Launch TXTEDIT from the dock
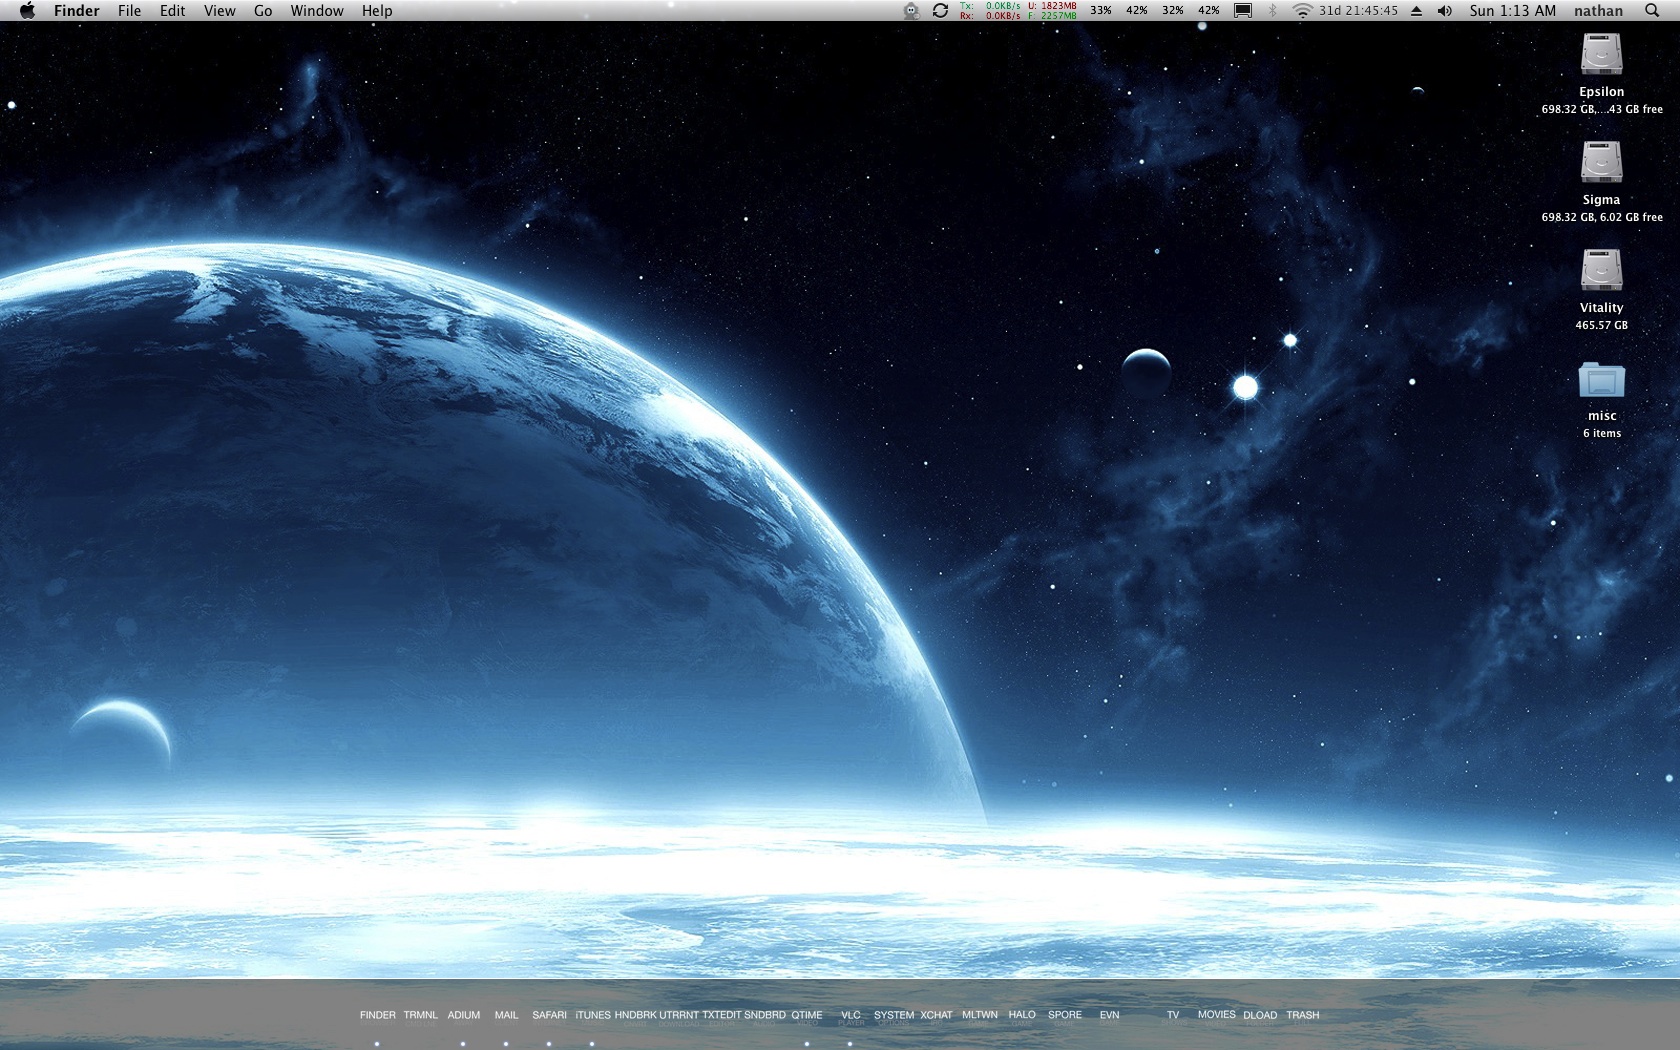1680x1050 pixels. click(722, 1015)
